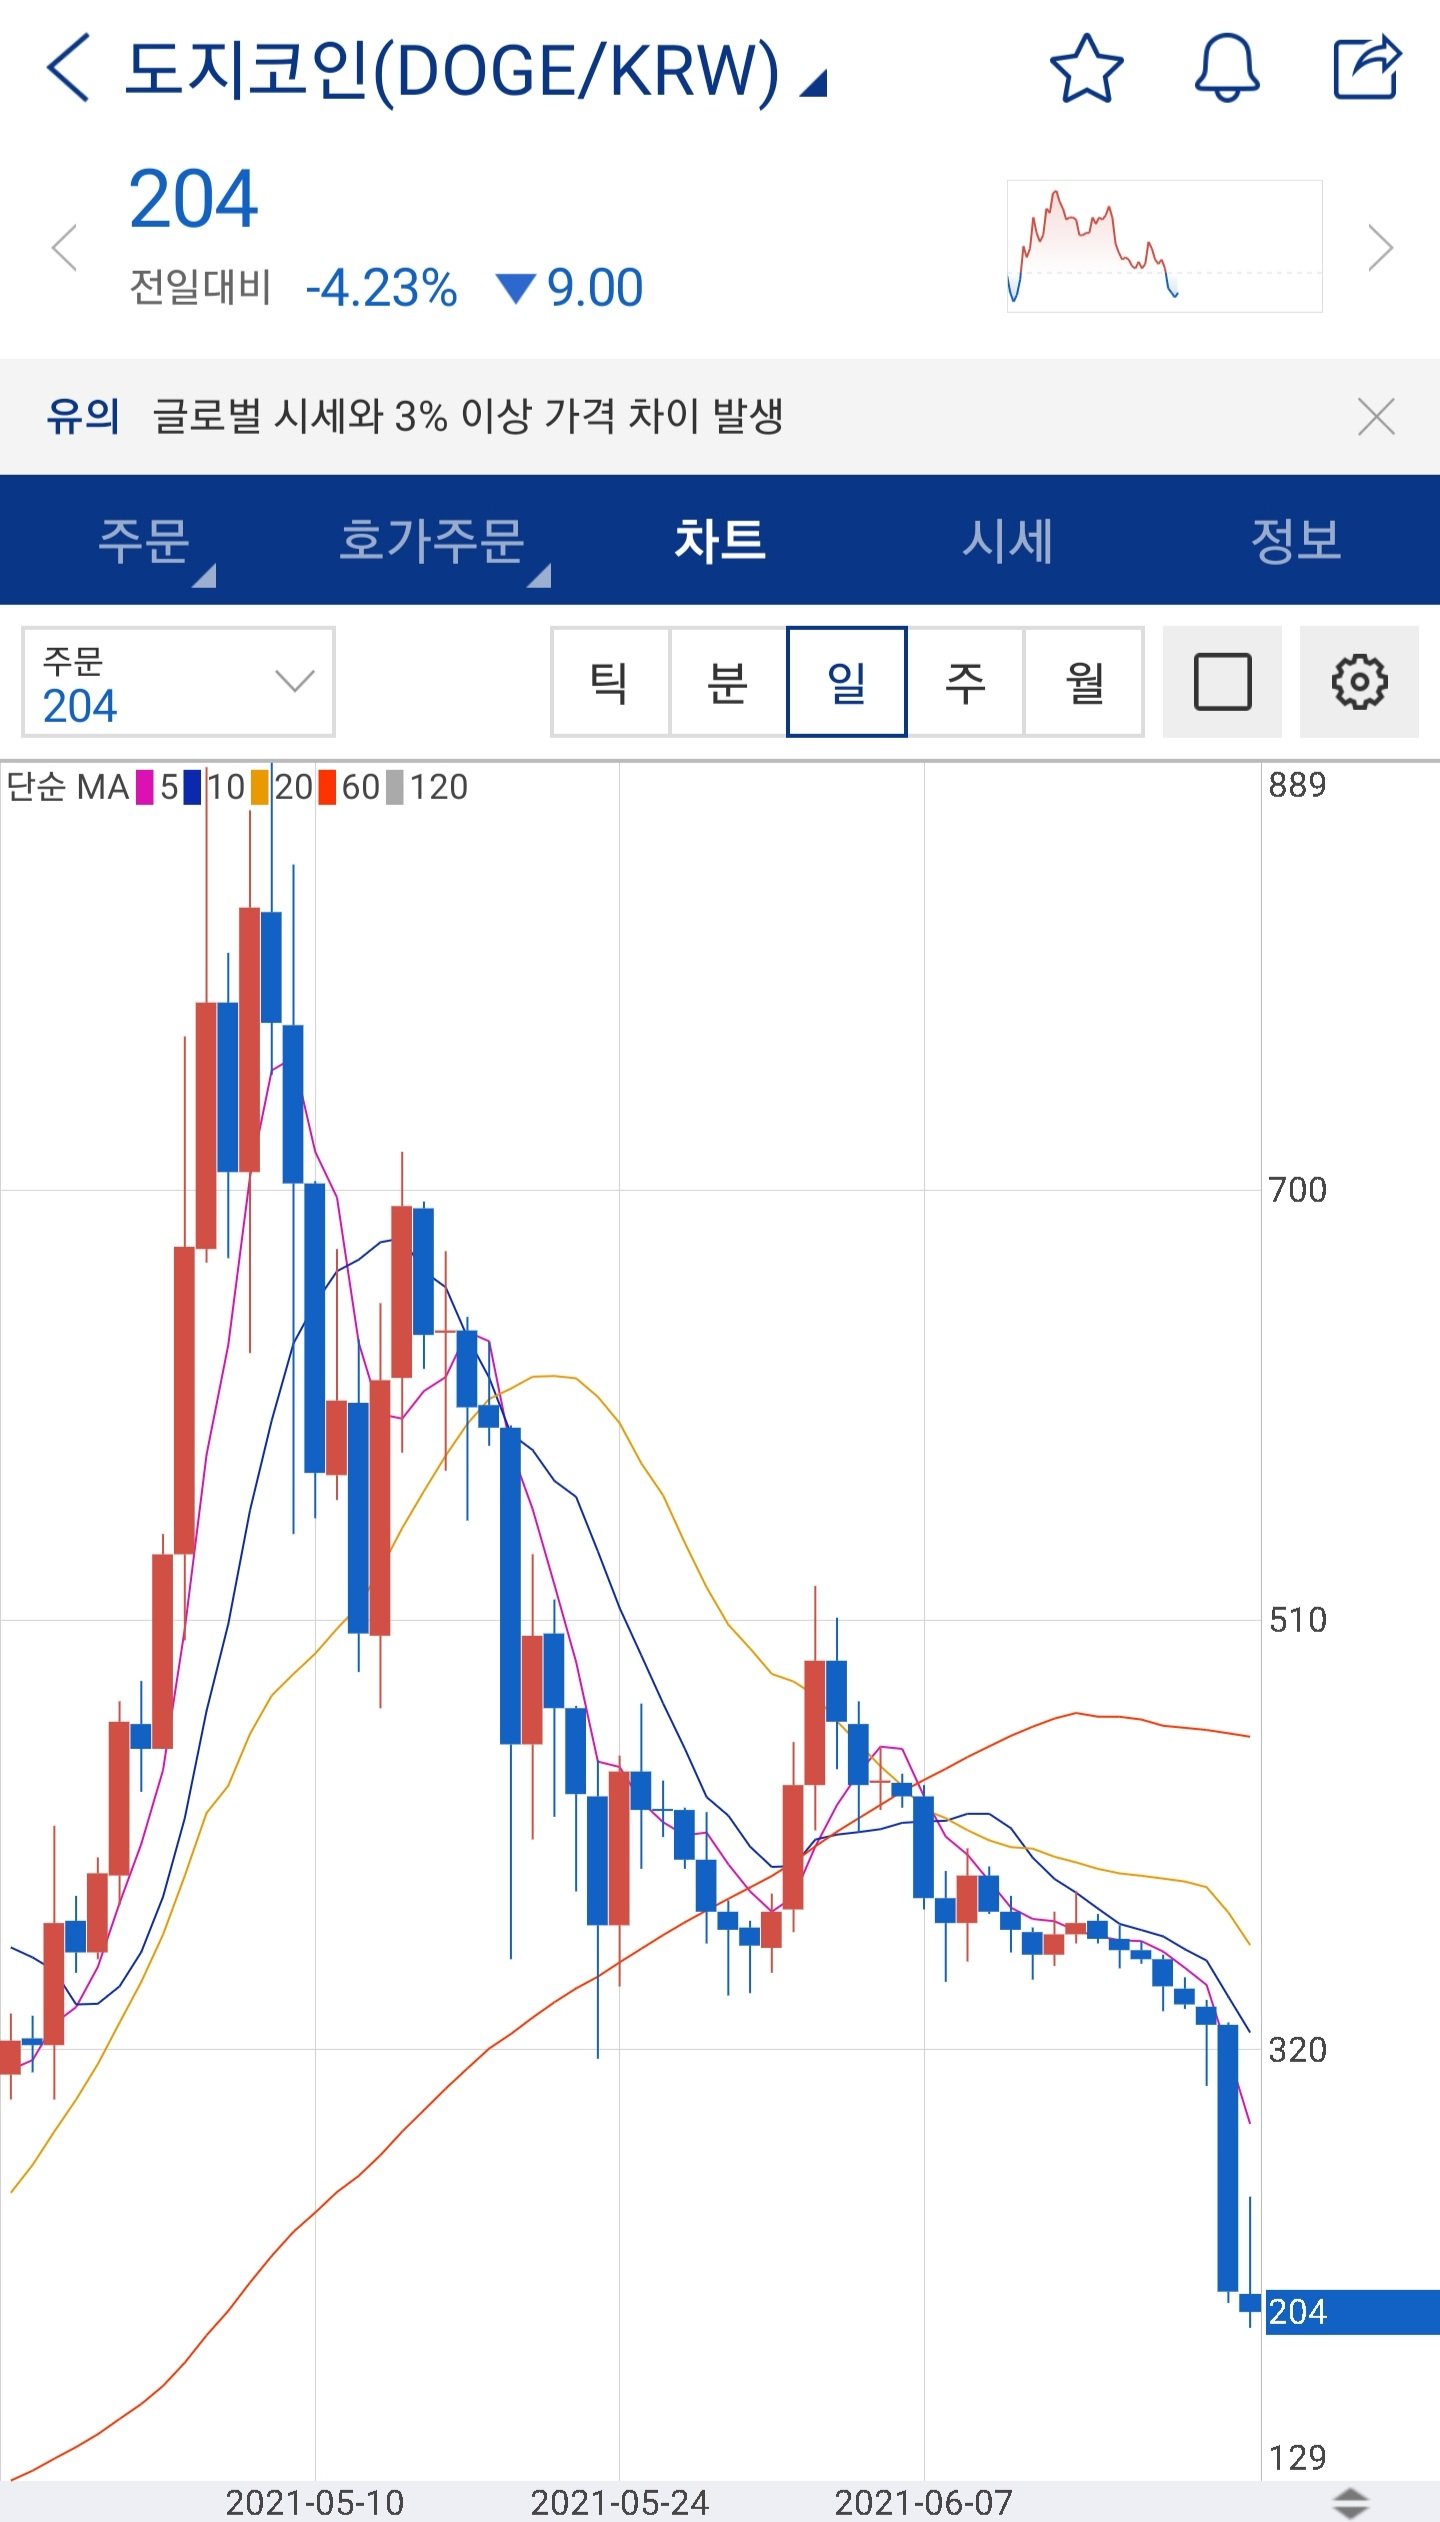Go back using the header arrow
Screen dimensions: 1440x2522
click(x=68, y=68)
